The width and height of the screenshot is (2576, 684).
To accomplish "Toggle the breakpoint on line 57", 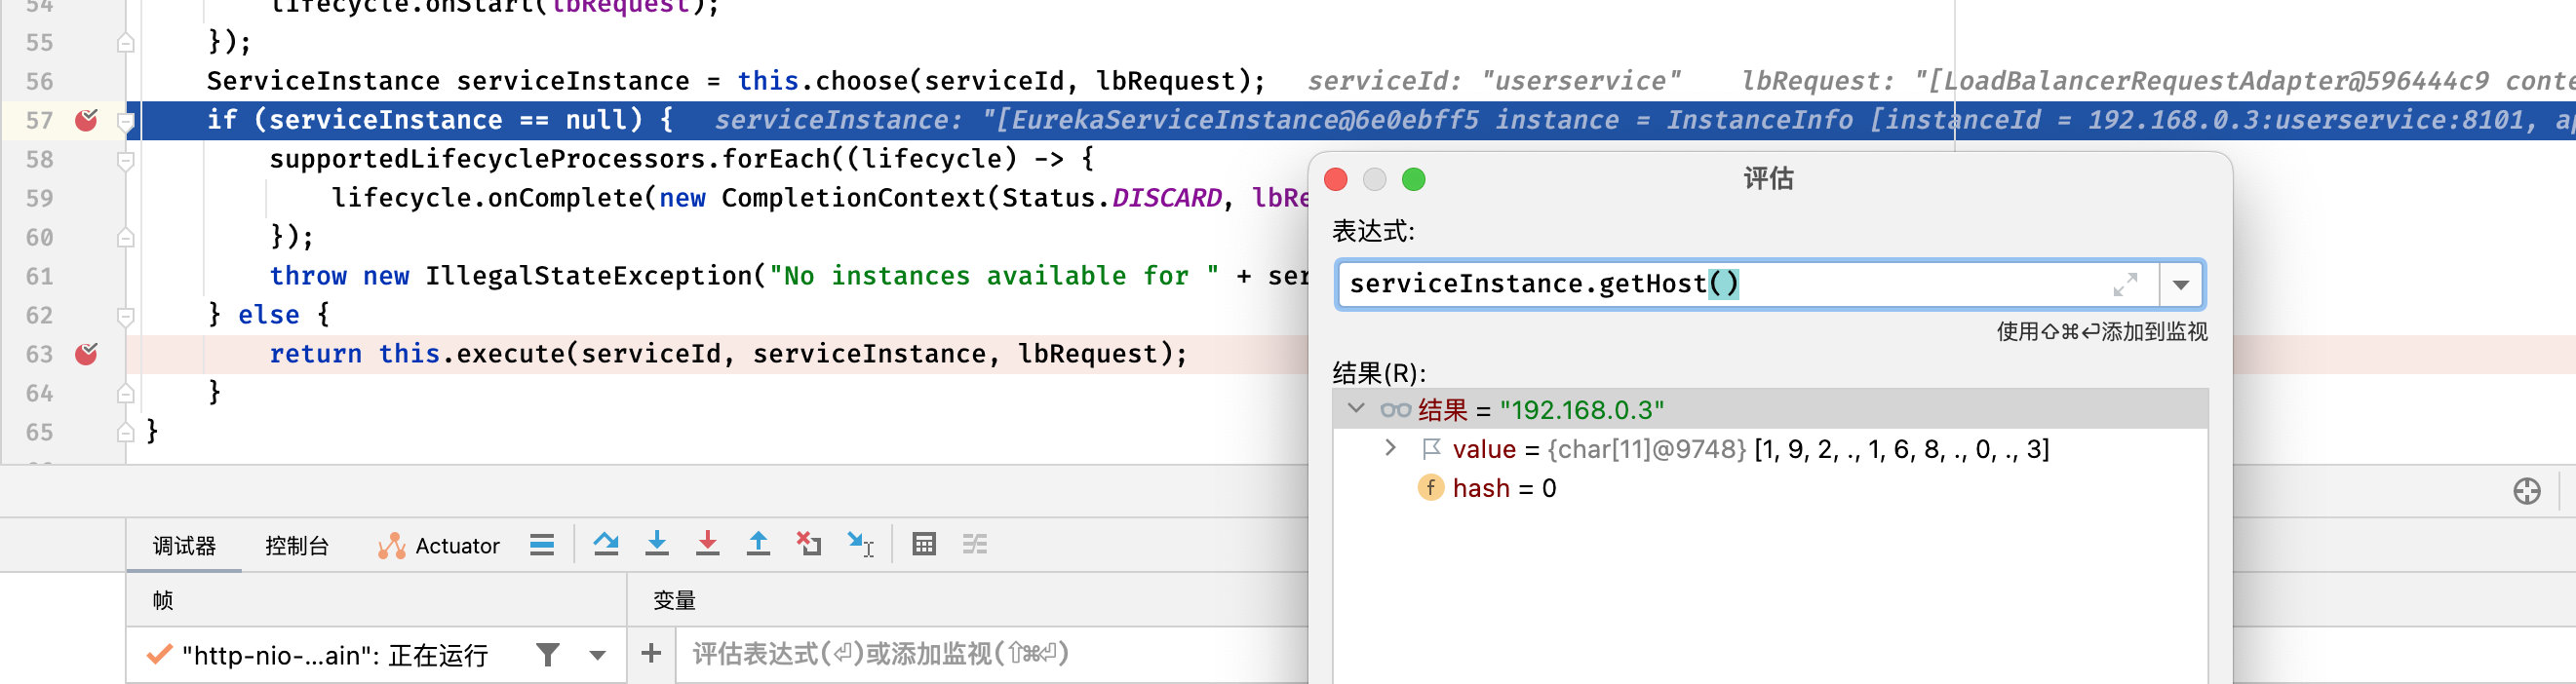I will [x=87, y=120].
